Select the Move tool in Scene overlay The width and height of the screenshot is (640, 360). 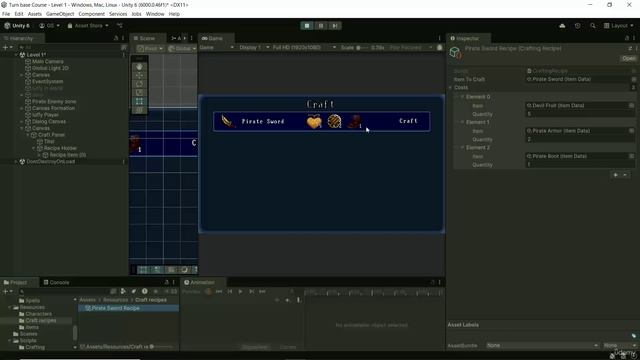point(140,76)
